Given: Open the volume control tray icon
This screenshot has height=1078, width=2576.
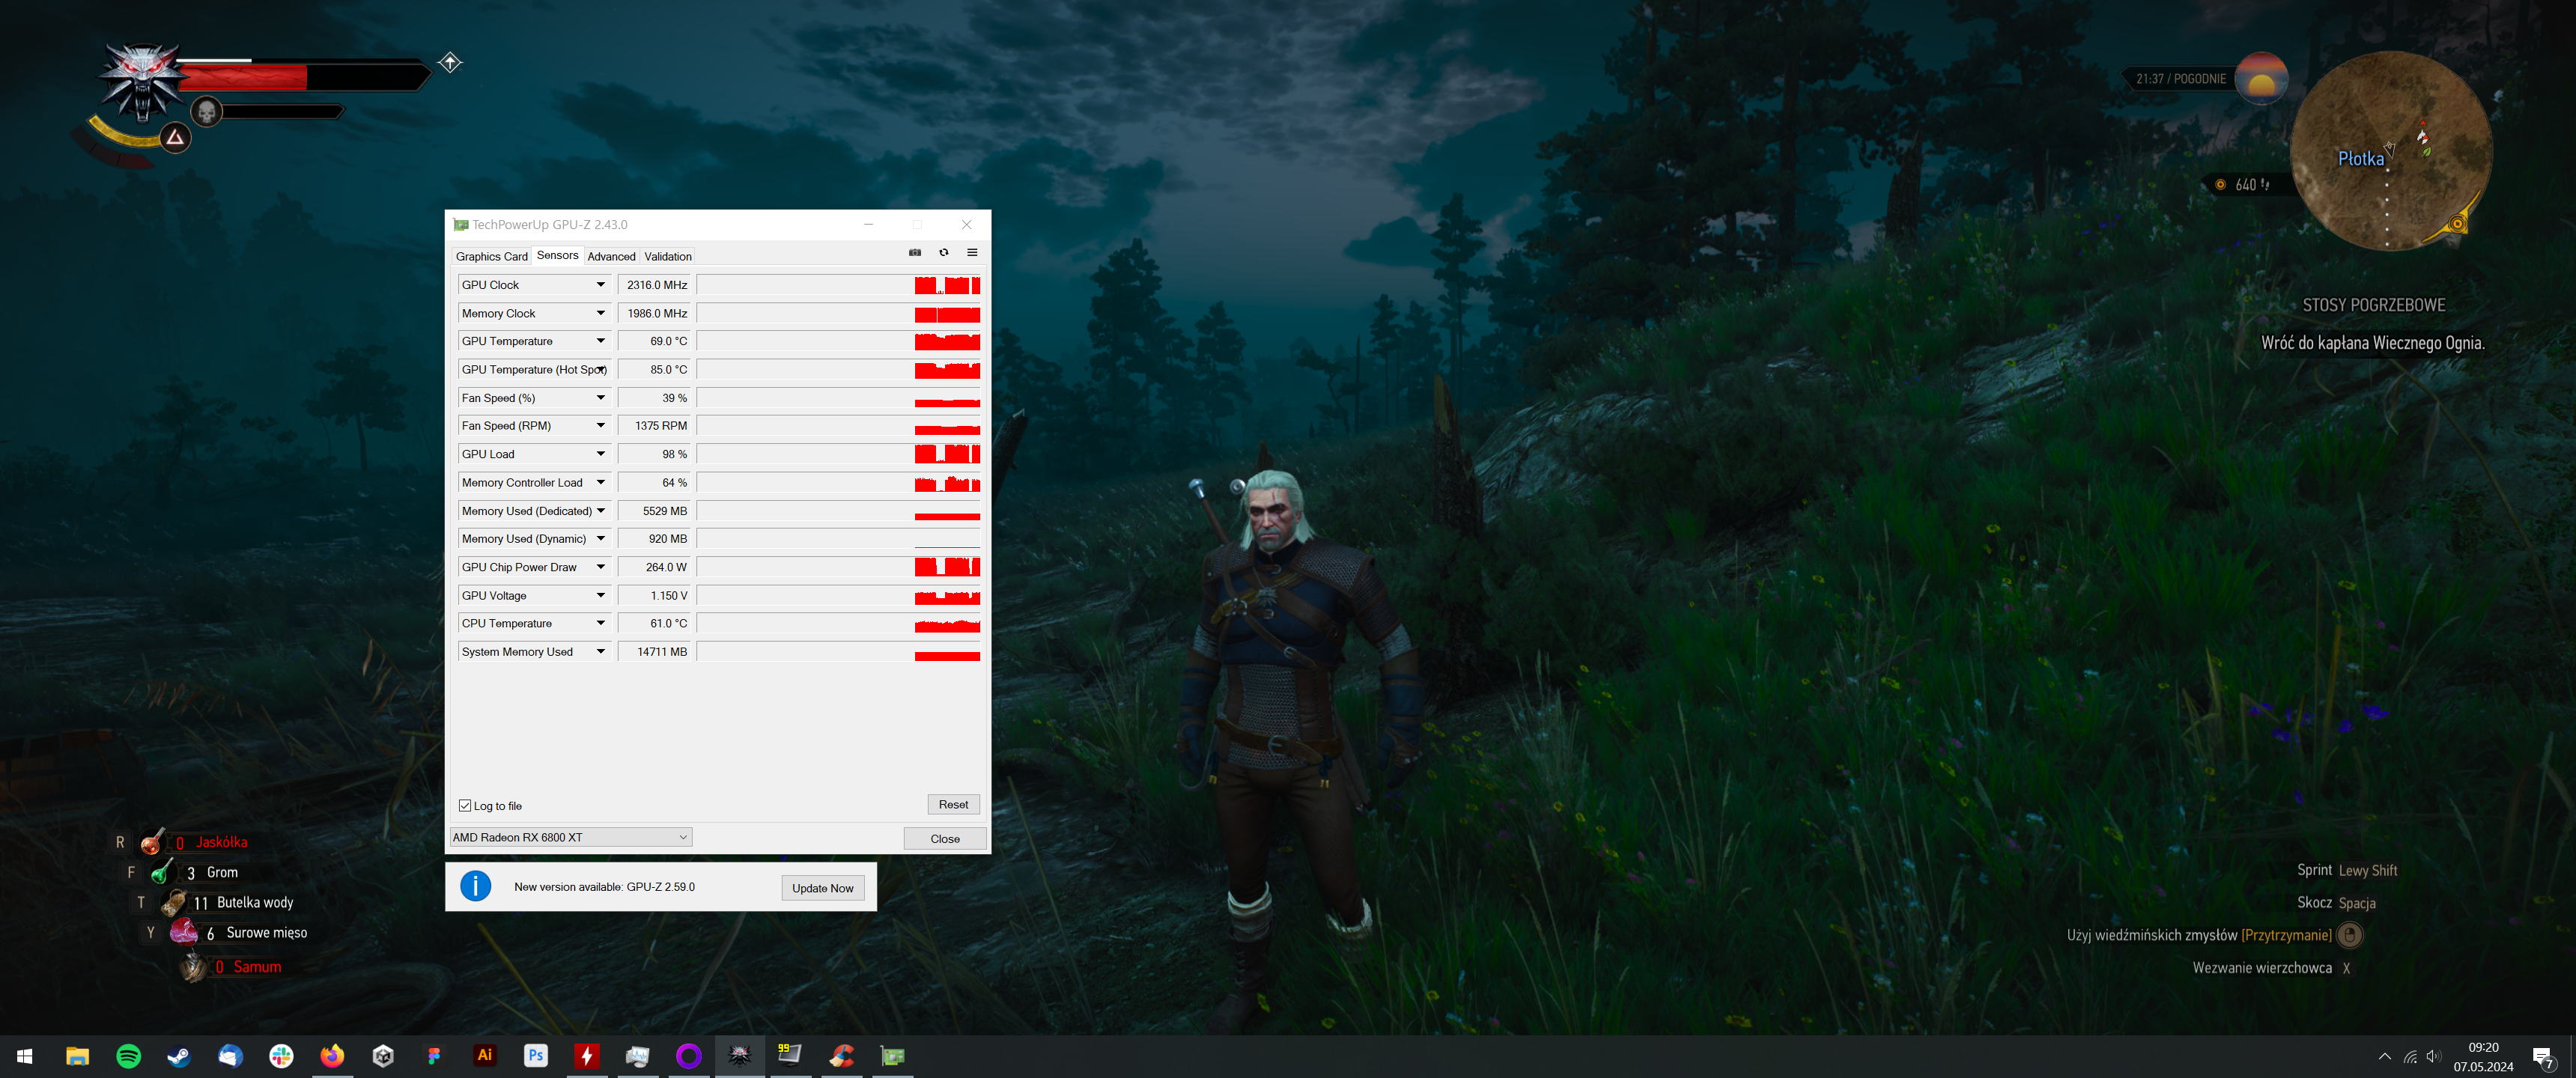Looking at the screenshot, I should [x=2434, y=1057].
